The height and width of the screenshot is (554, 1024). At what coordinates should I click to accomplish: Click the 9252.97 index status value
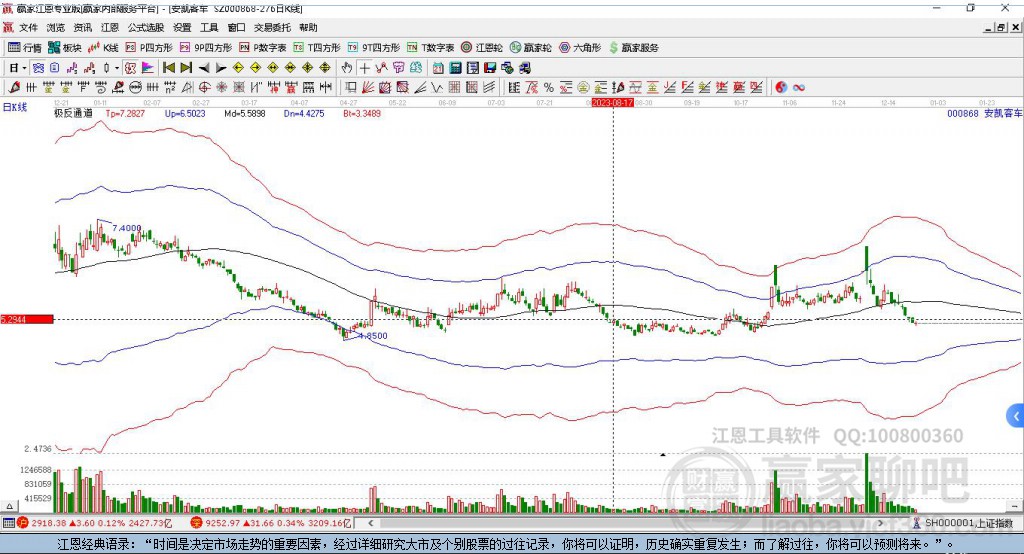(x=223, y=523)
